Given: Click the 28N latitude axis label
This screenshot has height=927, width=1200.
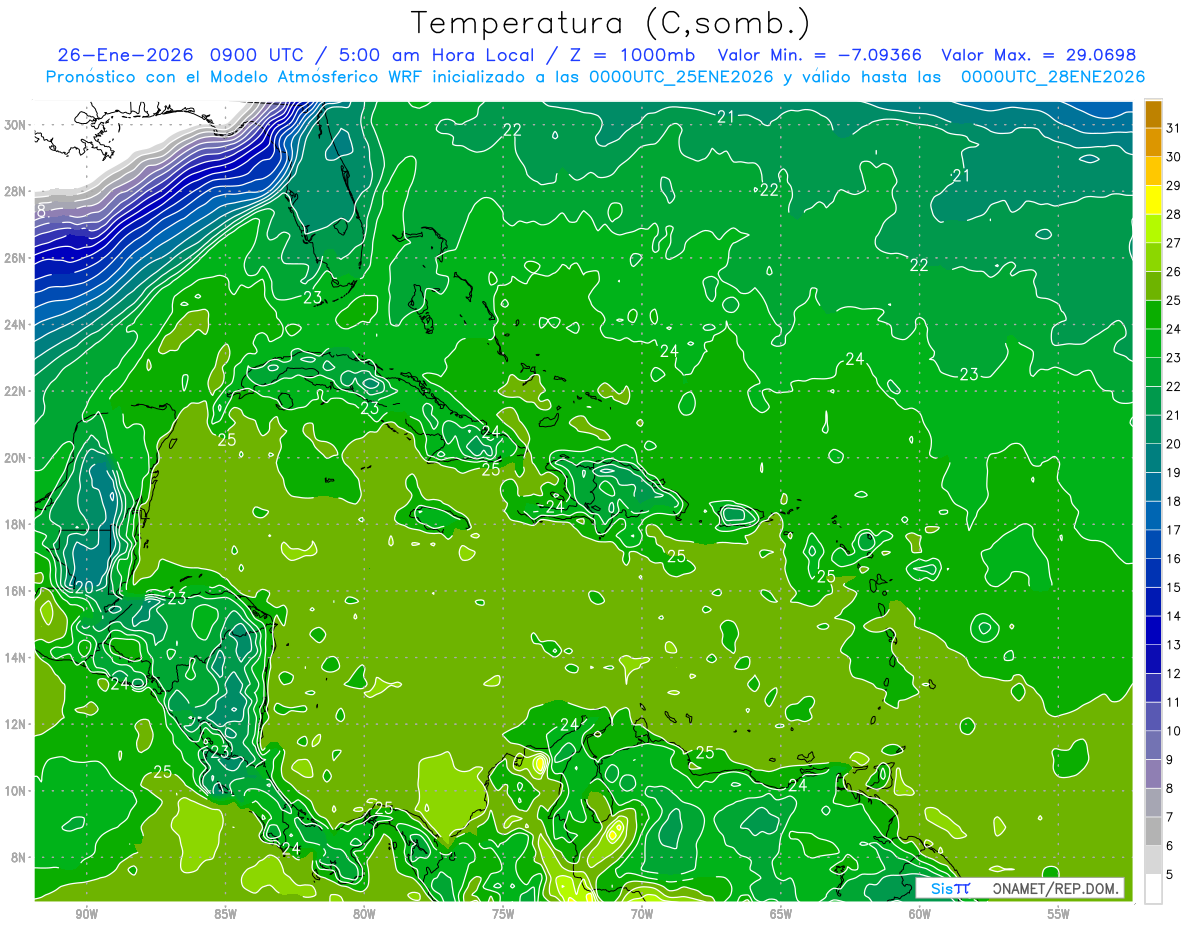Looking at the screenshot, I should [x=17, y=191].
